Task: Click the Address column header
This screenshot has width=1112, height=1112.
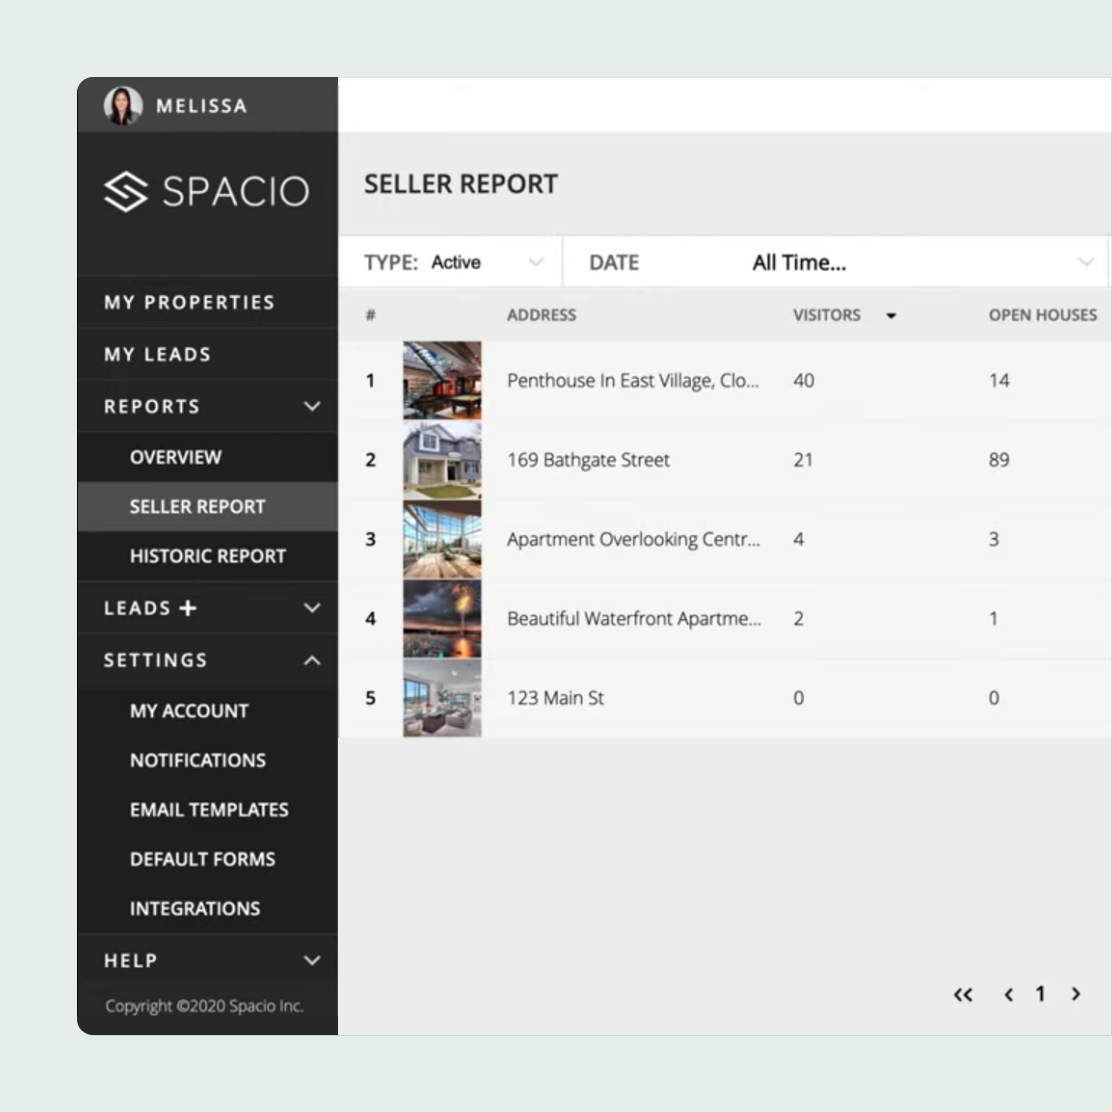Action: tap(541, 315)
